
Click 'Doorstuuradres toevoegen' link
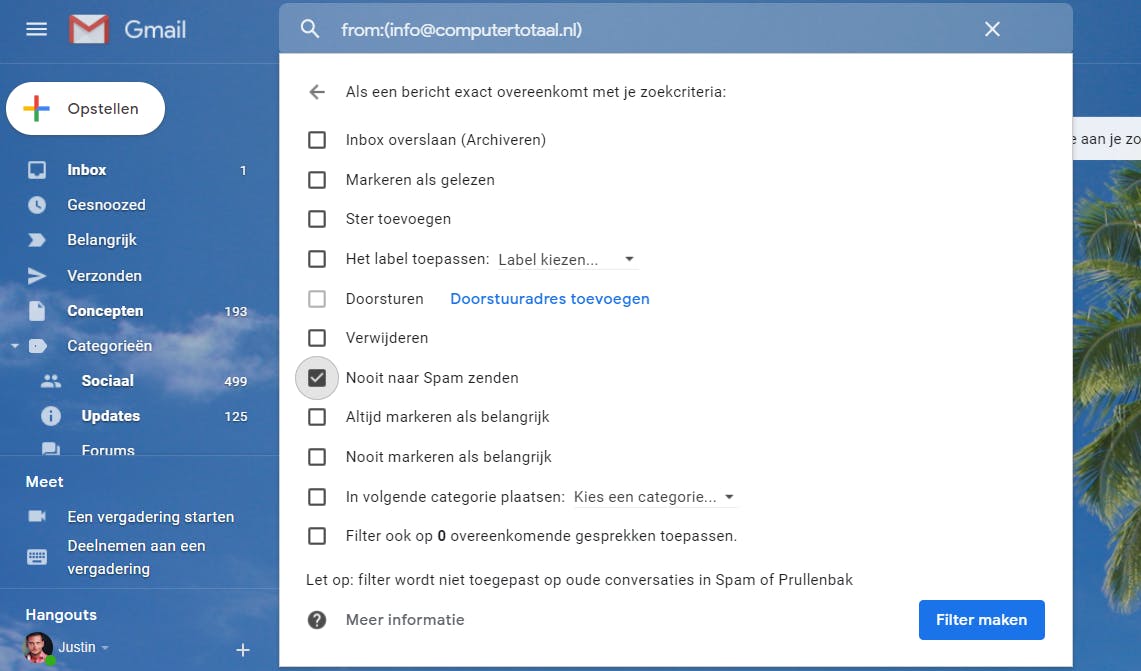[x=550, y=299]
